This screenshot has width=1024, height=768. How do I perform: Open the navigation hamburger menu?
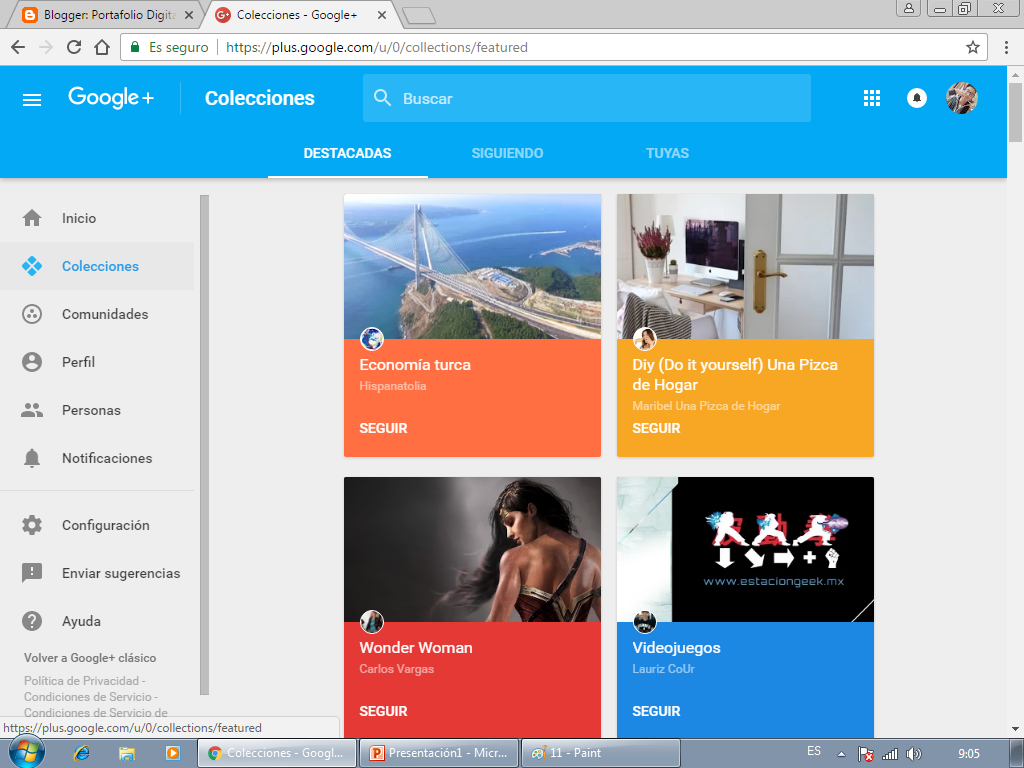click(x=31, y=98)
